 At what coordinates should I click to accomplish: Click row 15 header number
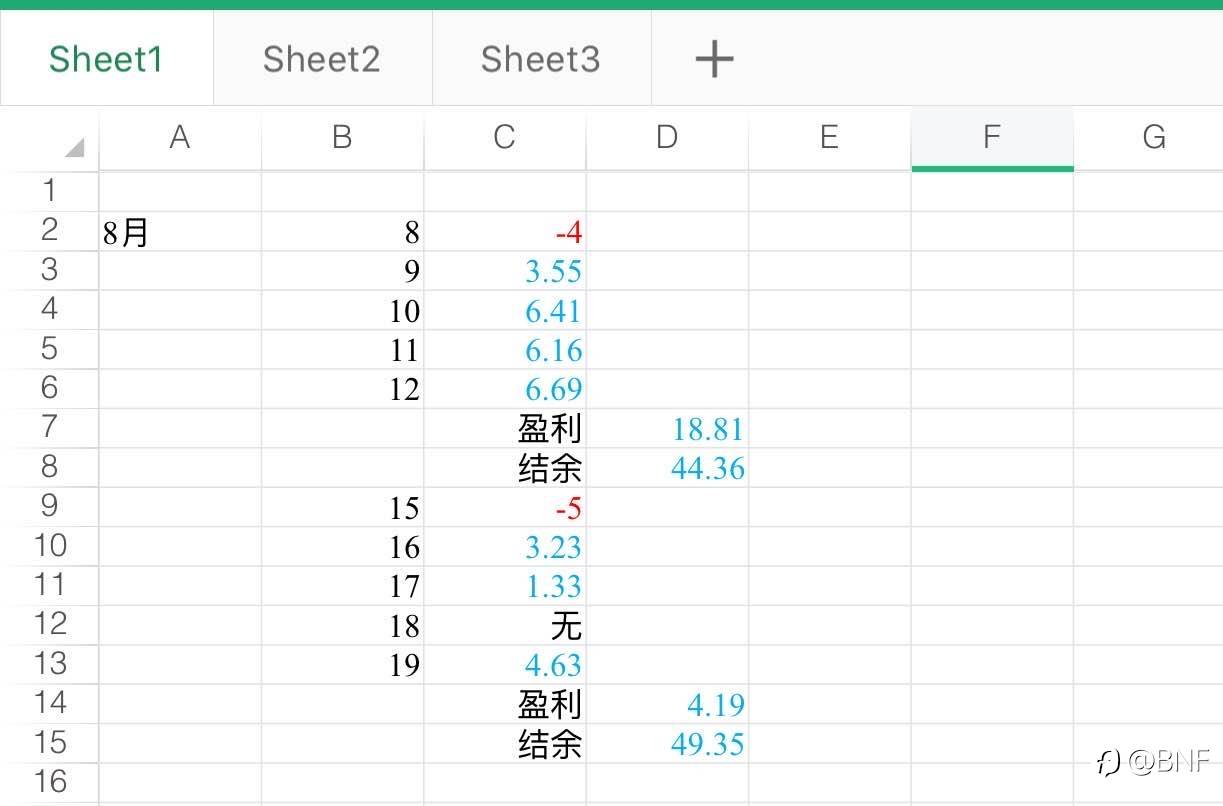coord(49,742)
